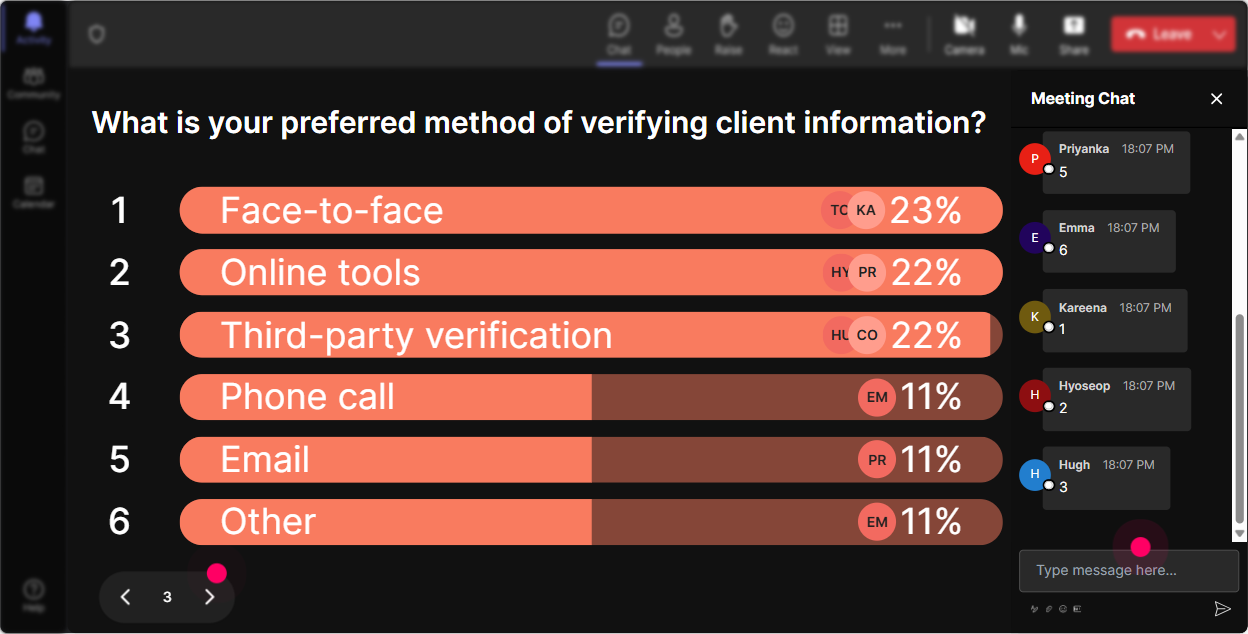The height and width of the screenshot is (634, 1248).
Task: Select the Third-party verification poll bar
Action: 591,335
